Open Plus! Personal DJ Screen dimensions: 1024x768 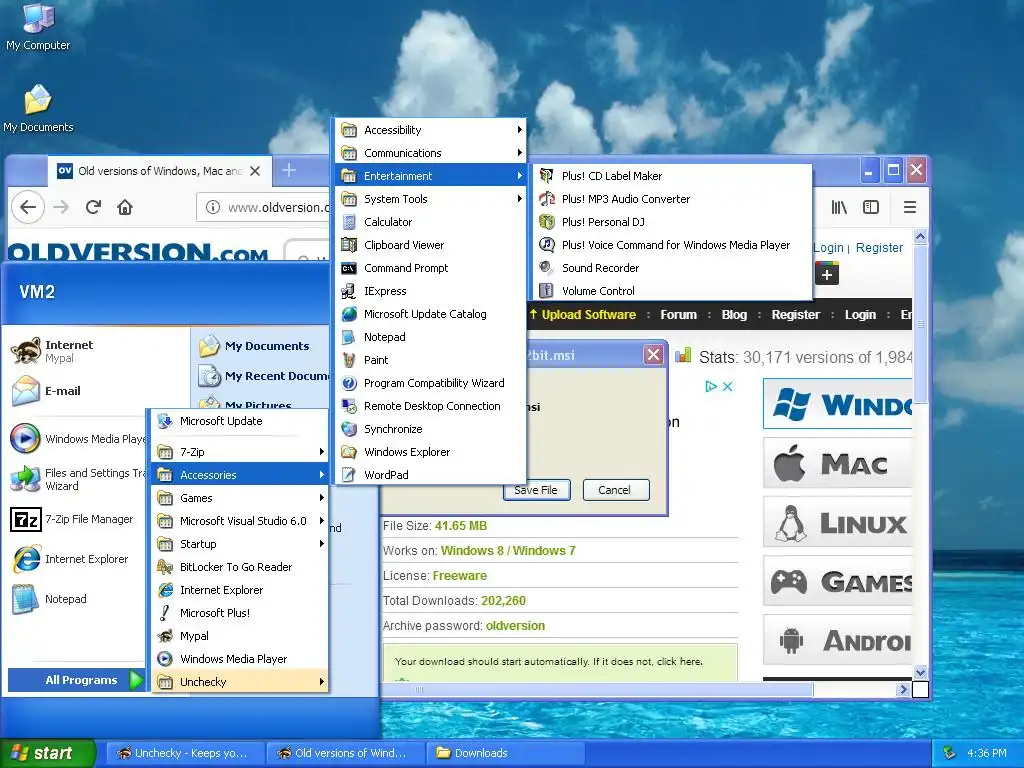click(673, 221)
